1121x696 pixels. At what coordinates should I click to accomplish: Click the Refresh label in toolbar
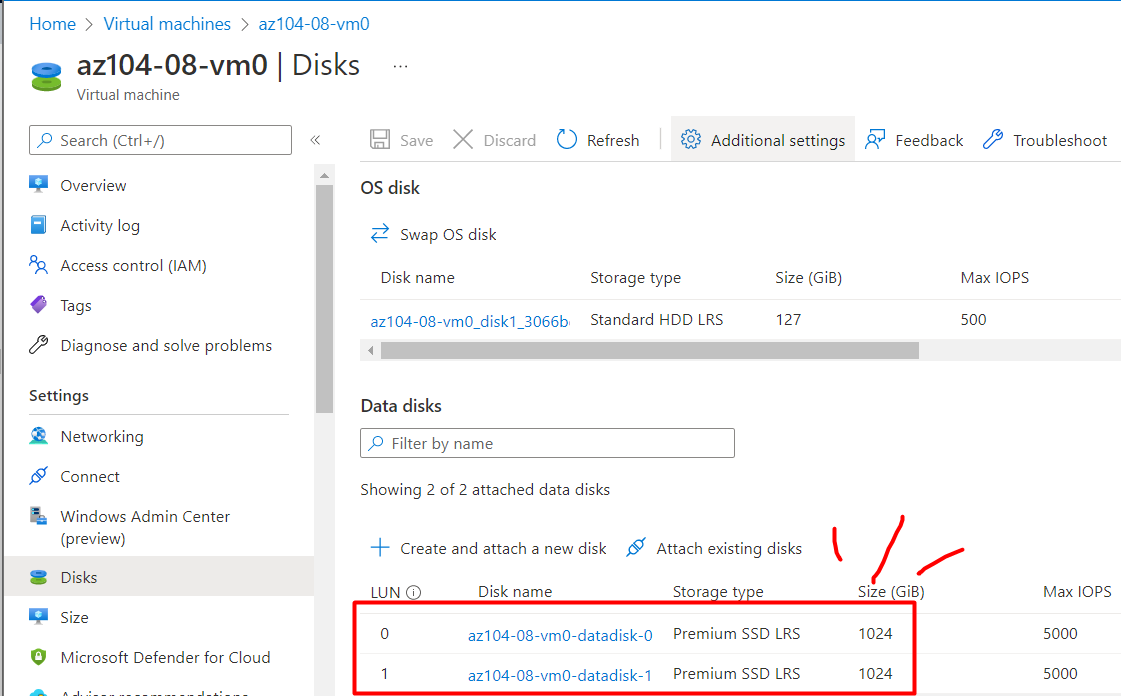point(613,140)
